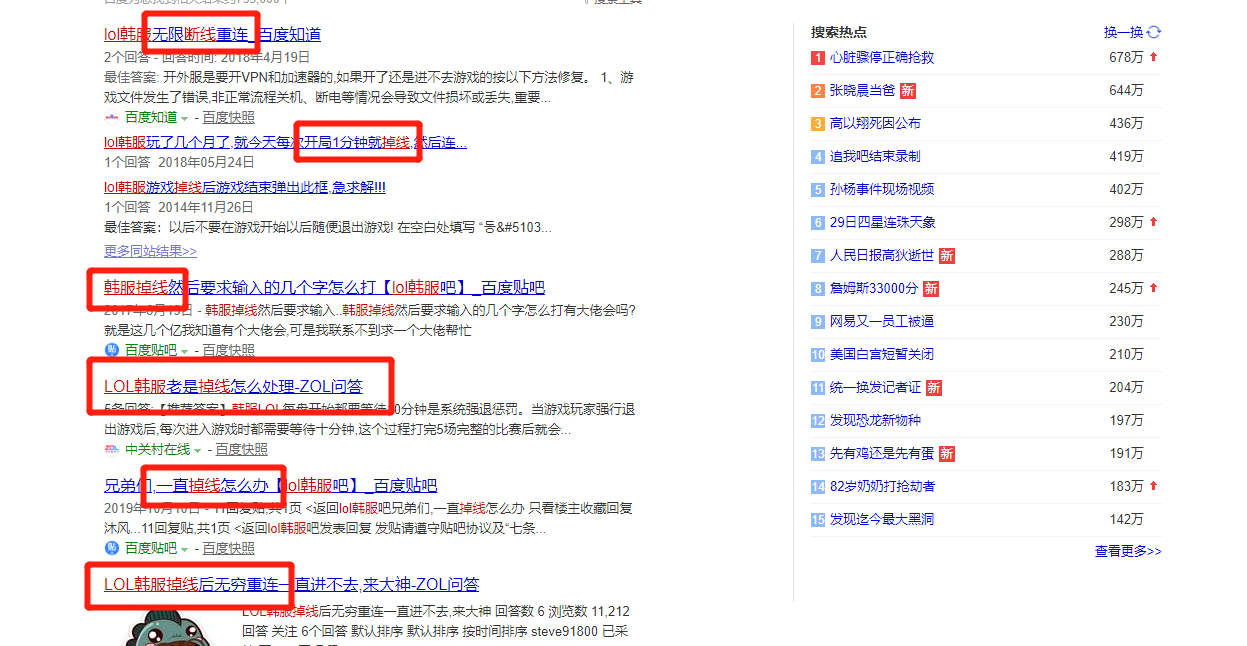
Task: Click the refresh arrows icon beside 换一换
Action: tap(1154, 32)
